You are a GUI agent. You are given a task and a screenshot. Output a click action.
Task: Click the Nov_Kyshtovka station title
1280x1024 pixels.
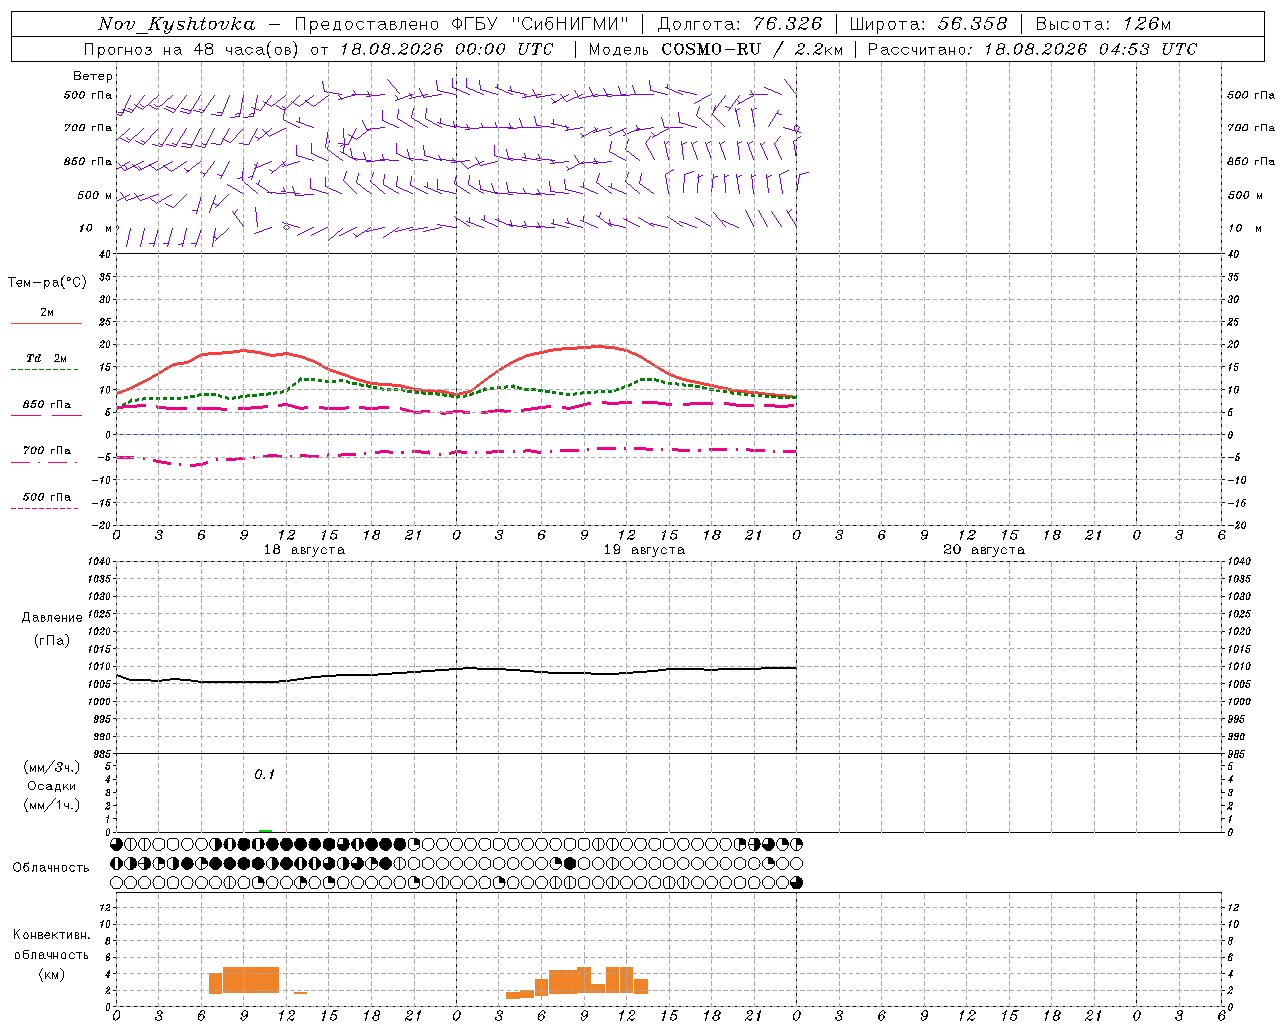(x=177, y=24)
